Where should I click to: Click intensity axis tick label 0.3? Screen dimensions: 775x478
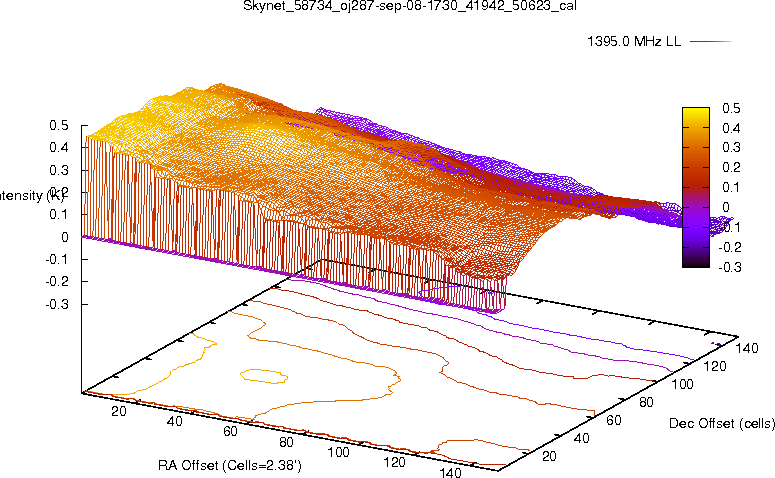coord(58,170)
